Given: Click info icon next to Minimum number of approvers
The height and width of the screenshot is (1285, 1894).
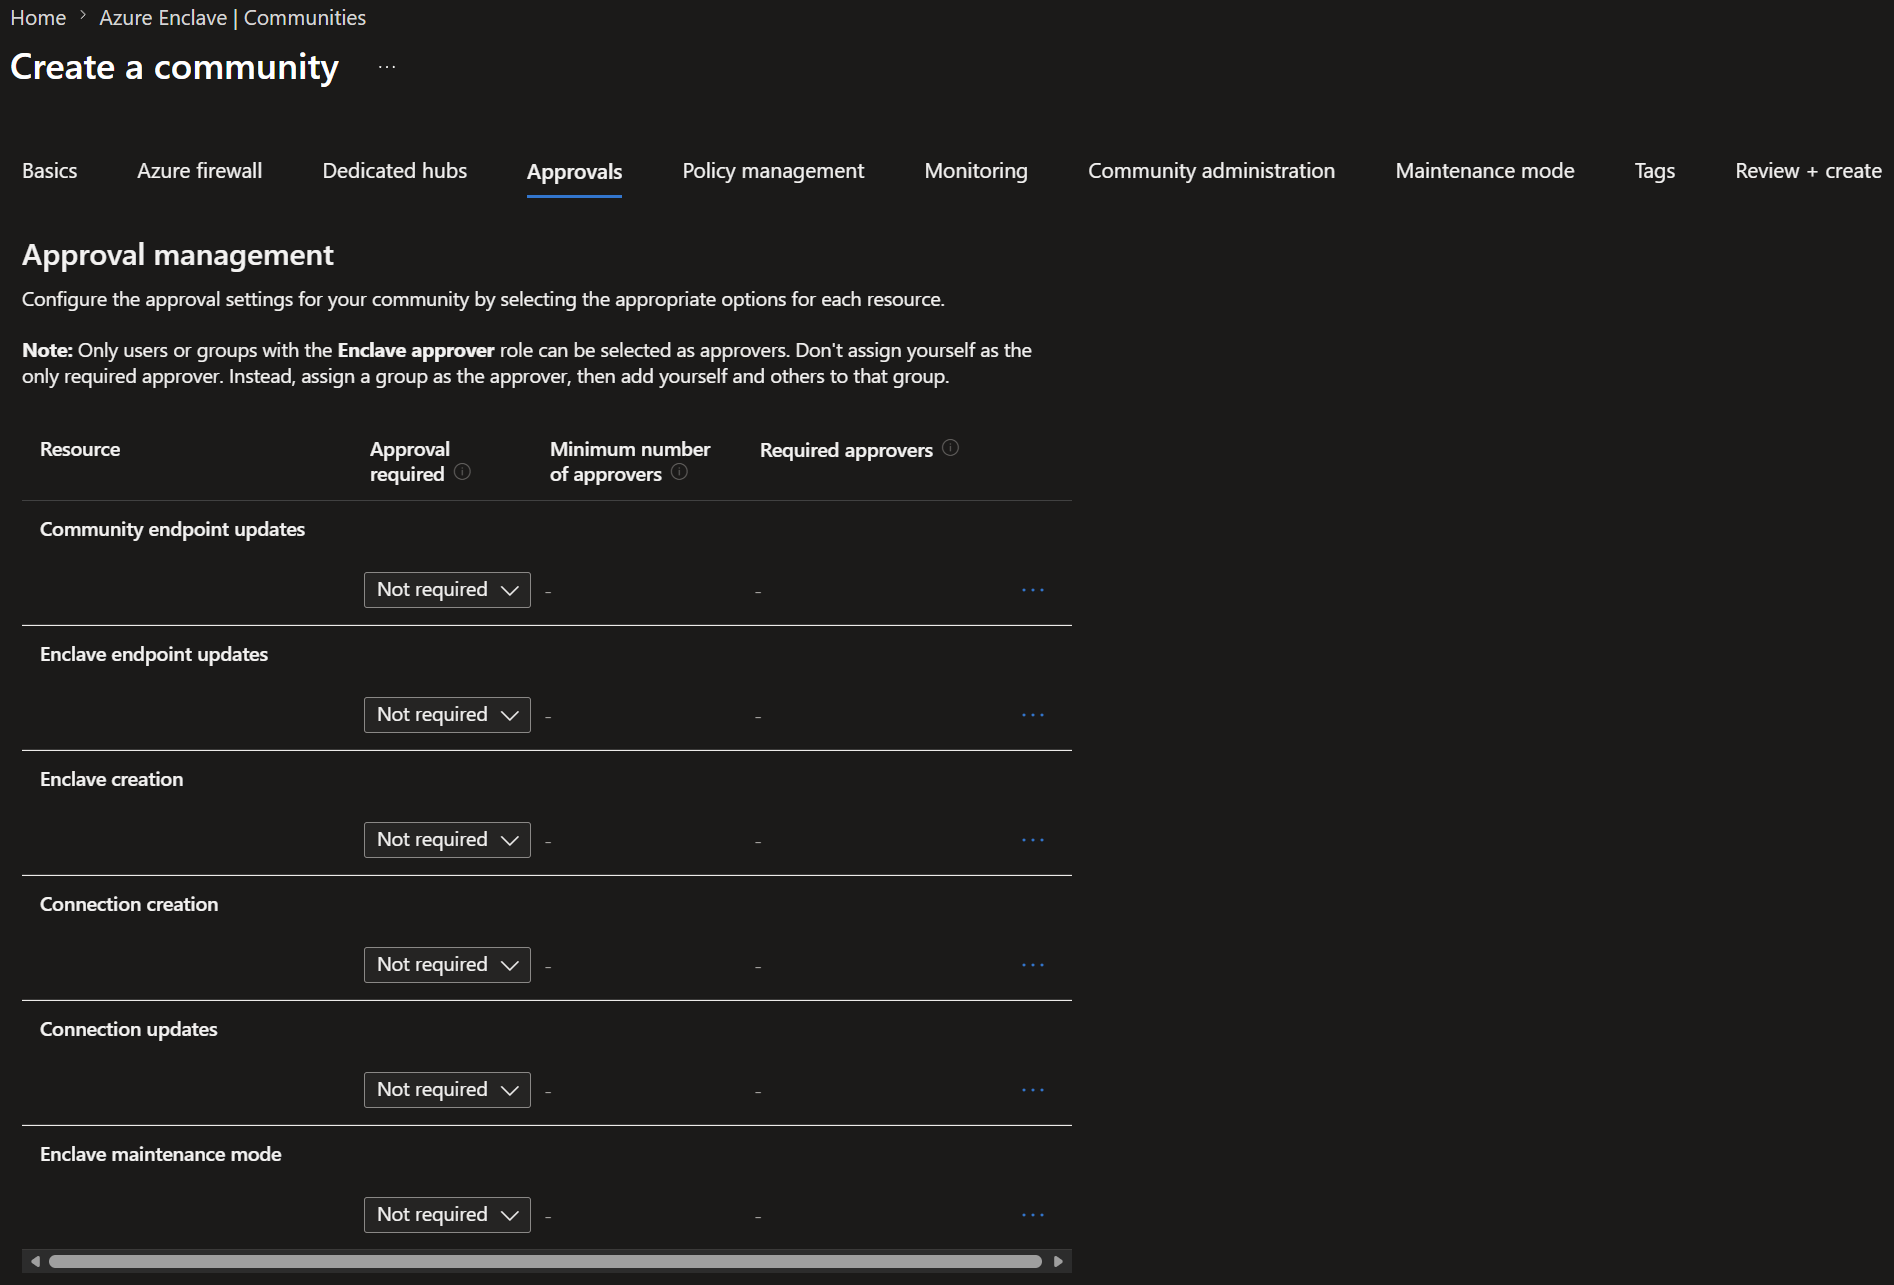Looking at the screenshot, I should tap(679, 472).
